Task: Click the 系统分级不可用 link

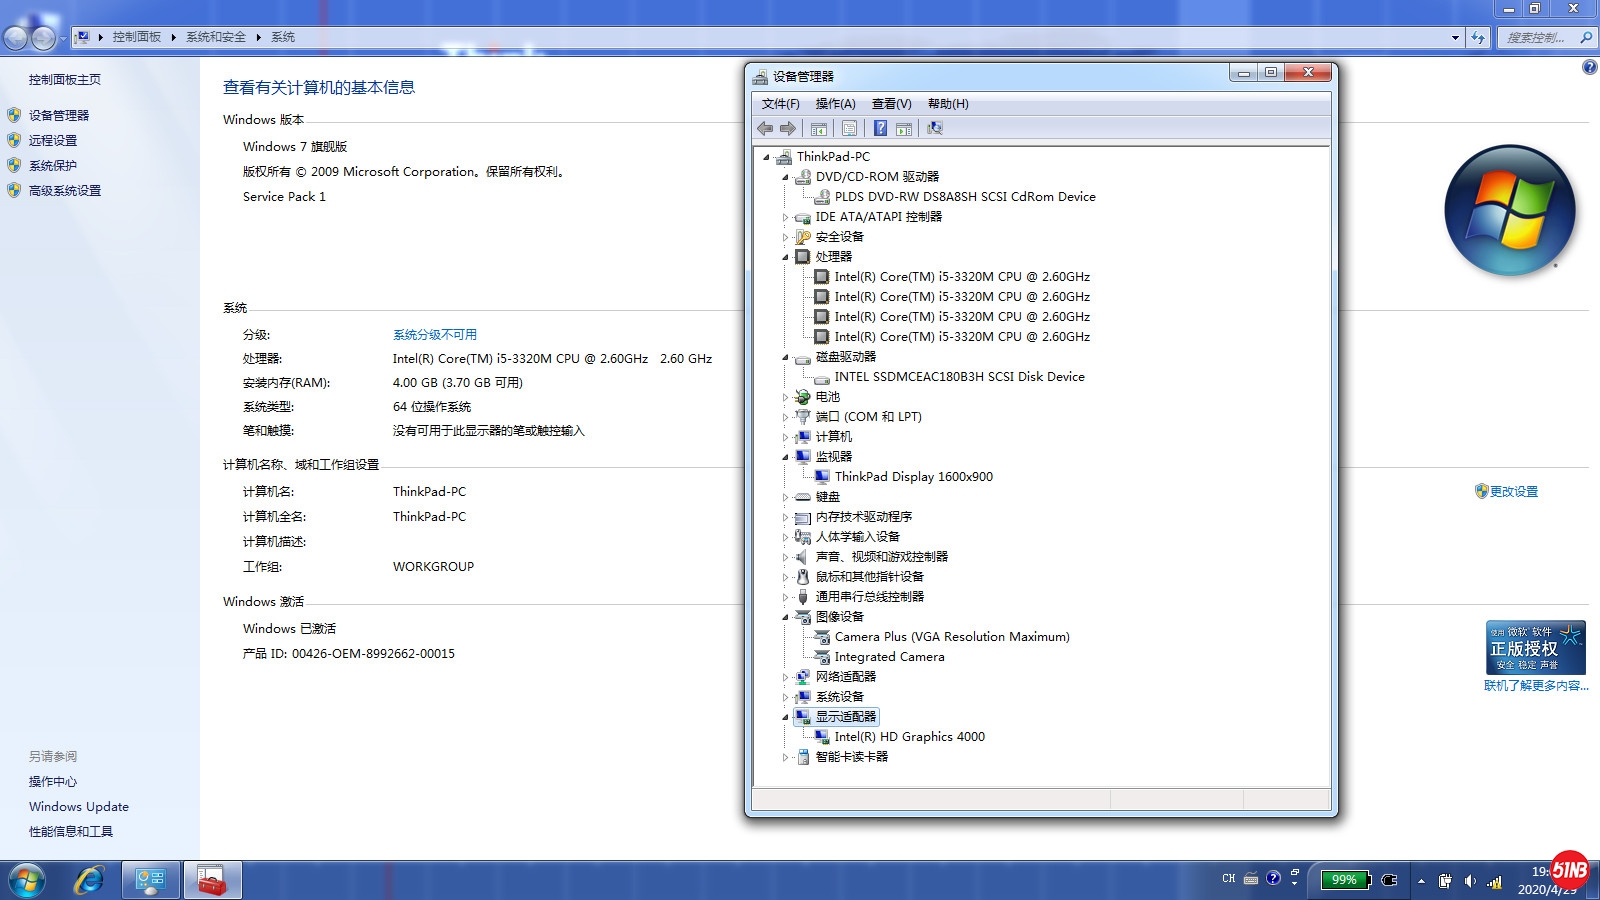Action: (434, 335)
